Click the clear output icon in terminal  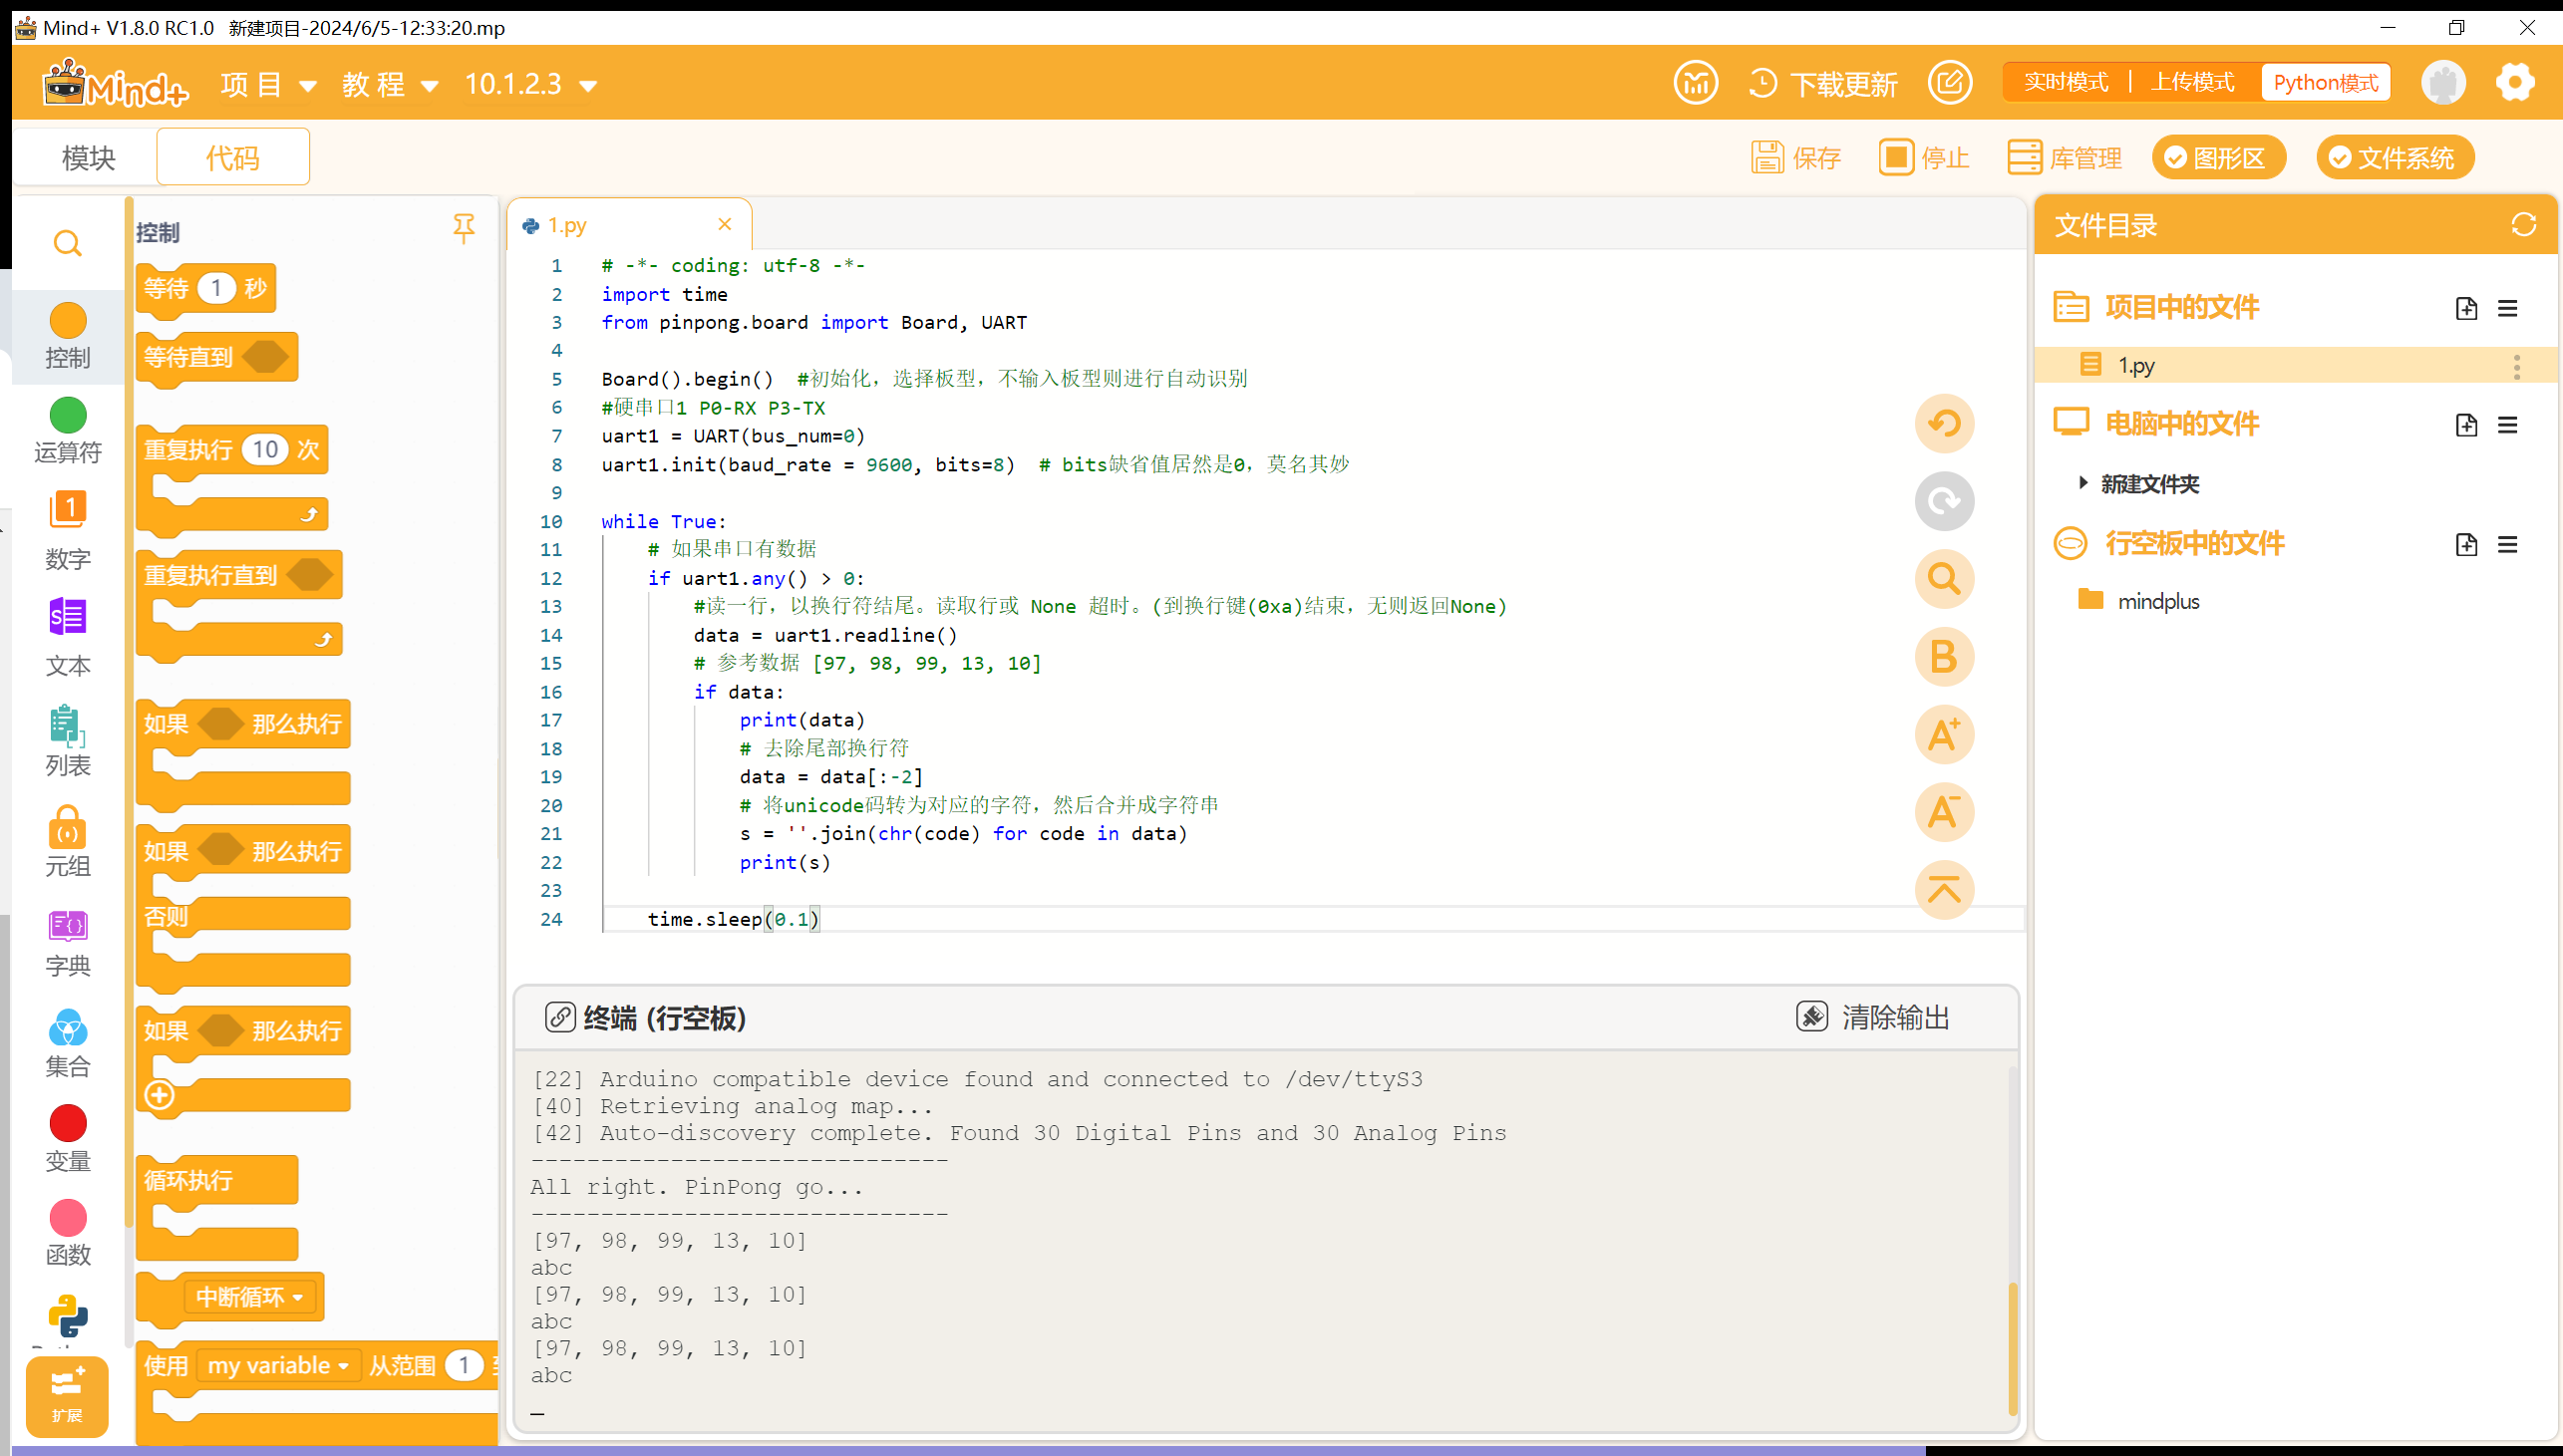click(x=1811, y=1016)
